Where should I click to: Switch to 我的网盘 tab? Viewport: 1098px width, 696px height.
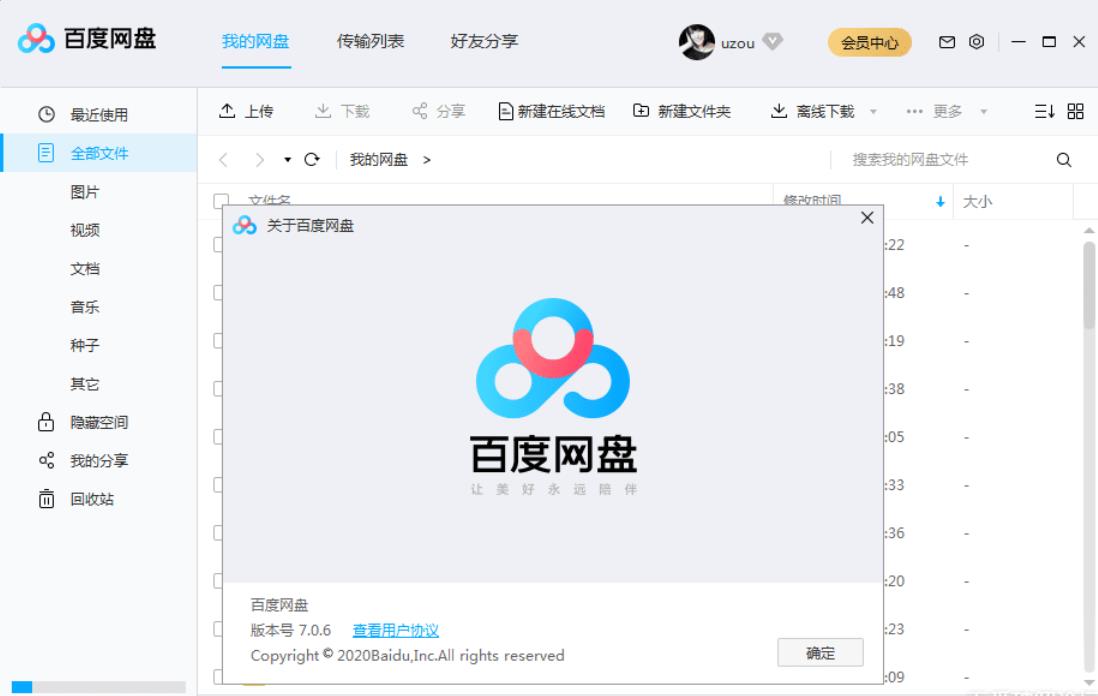tap(256, 41)
